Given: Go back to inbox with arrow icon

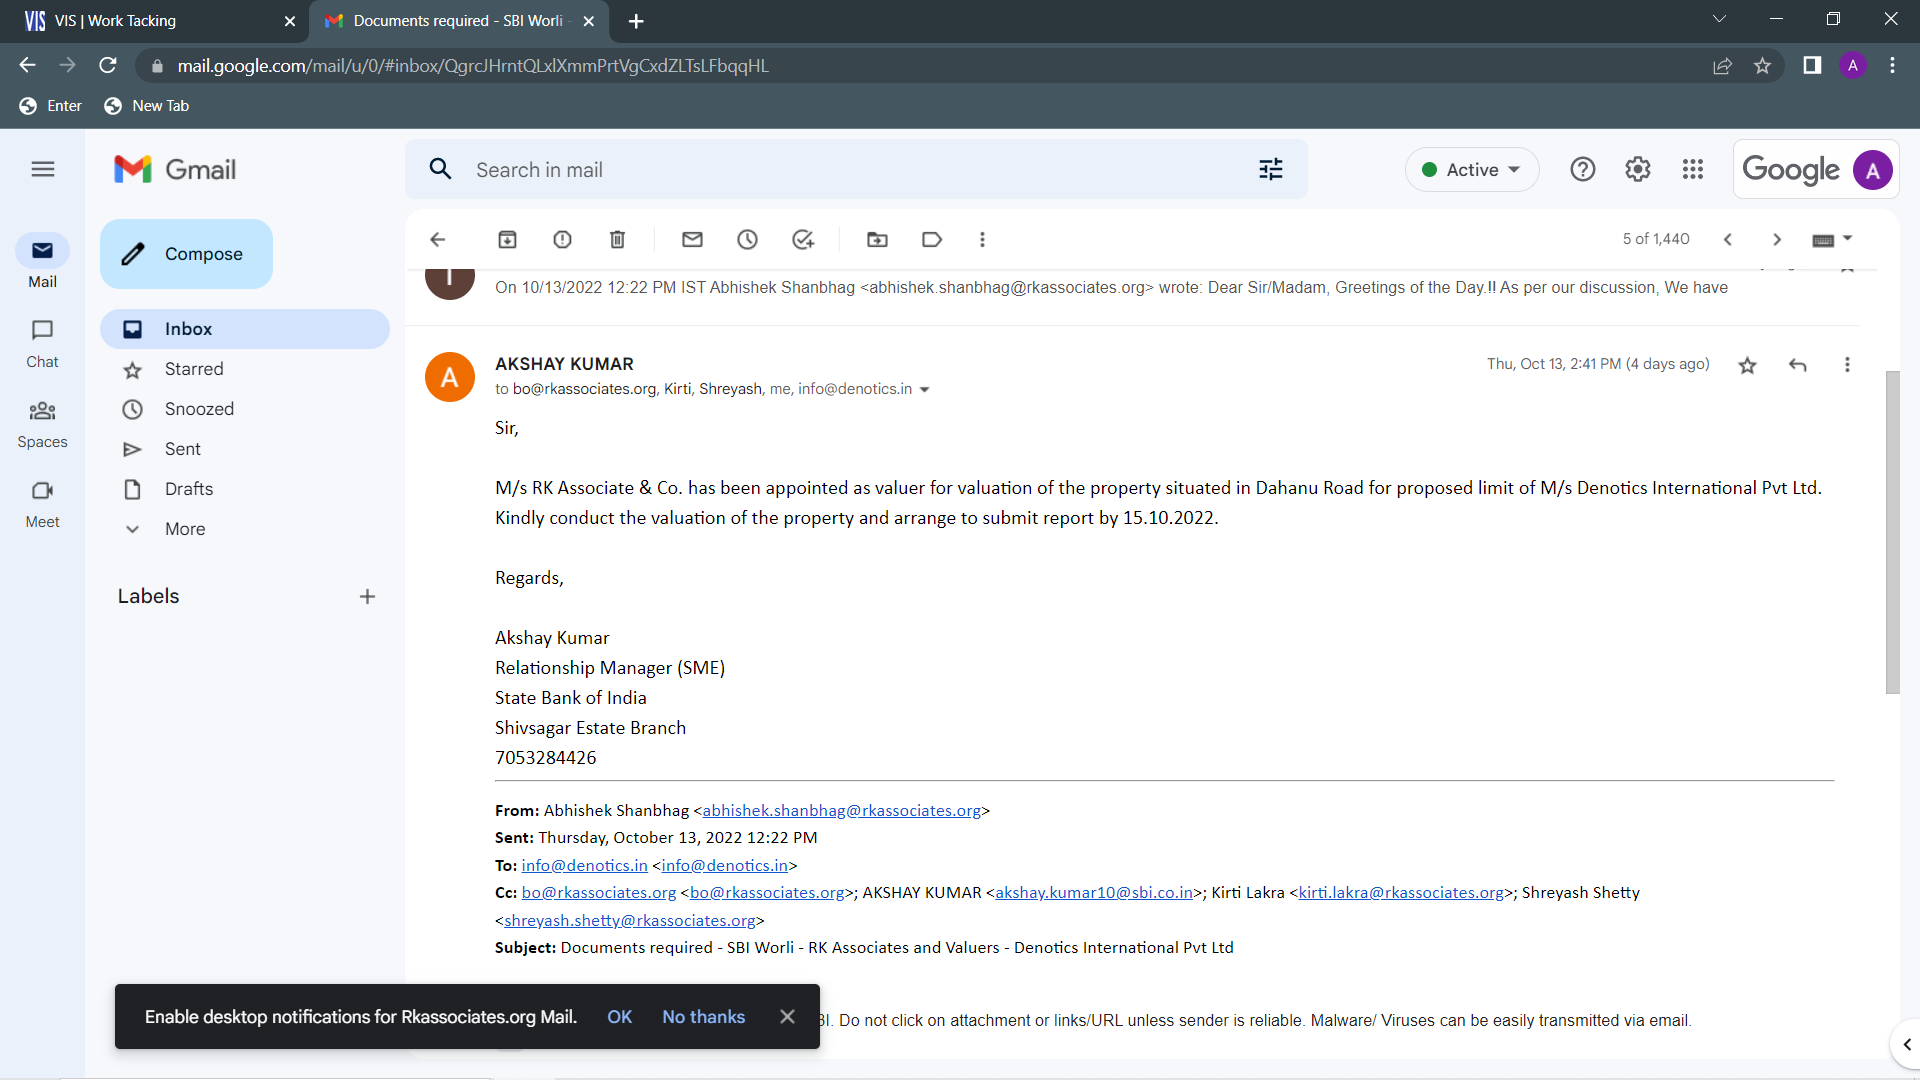Looking at the screenshot, I should click(437, 239).
